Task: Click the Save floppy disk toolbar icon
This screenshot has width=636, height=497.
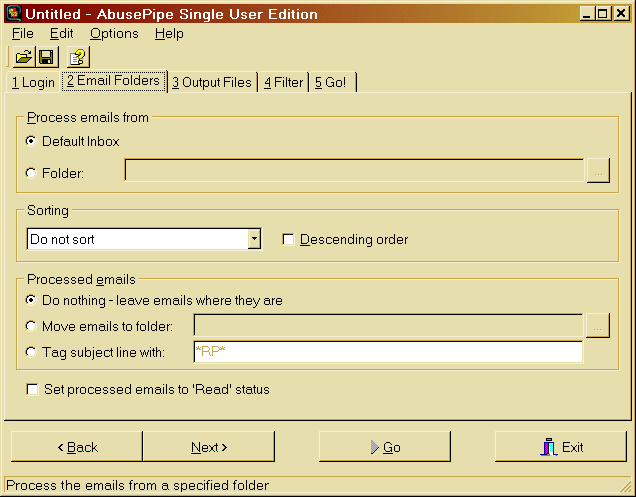Action: [46, 57]
